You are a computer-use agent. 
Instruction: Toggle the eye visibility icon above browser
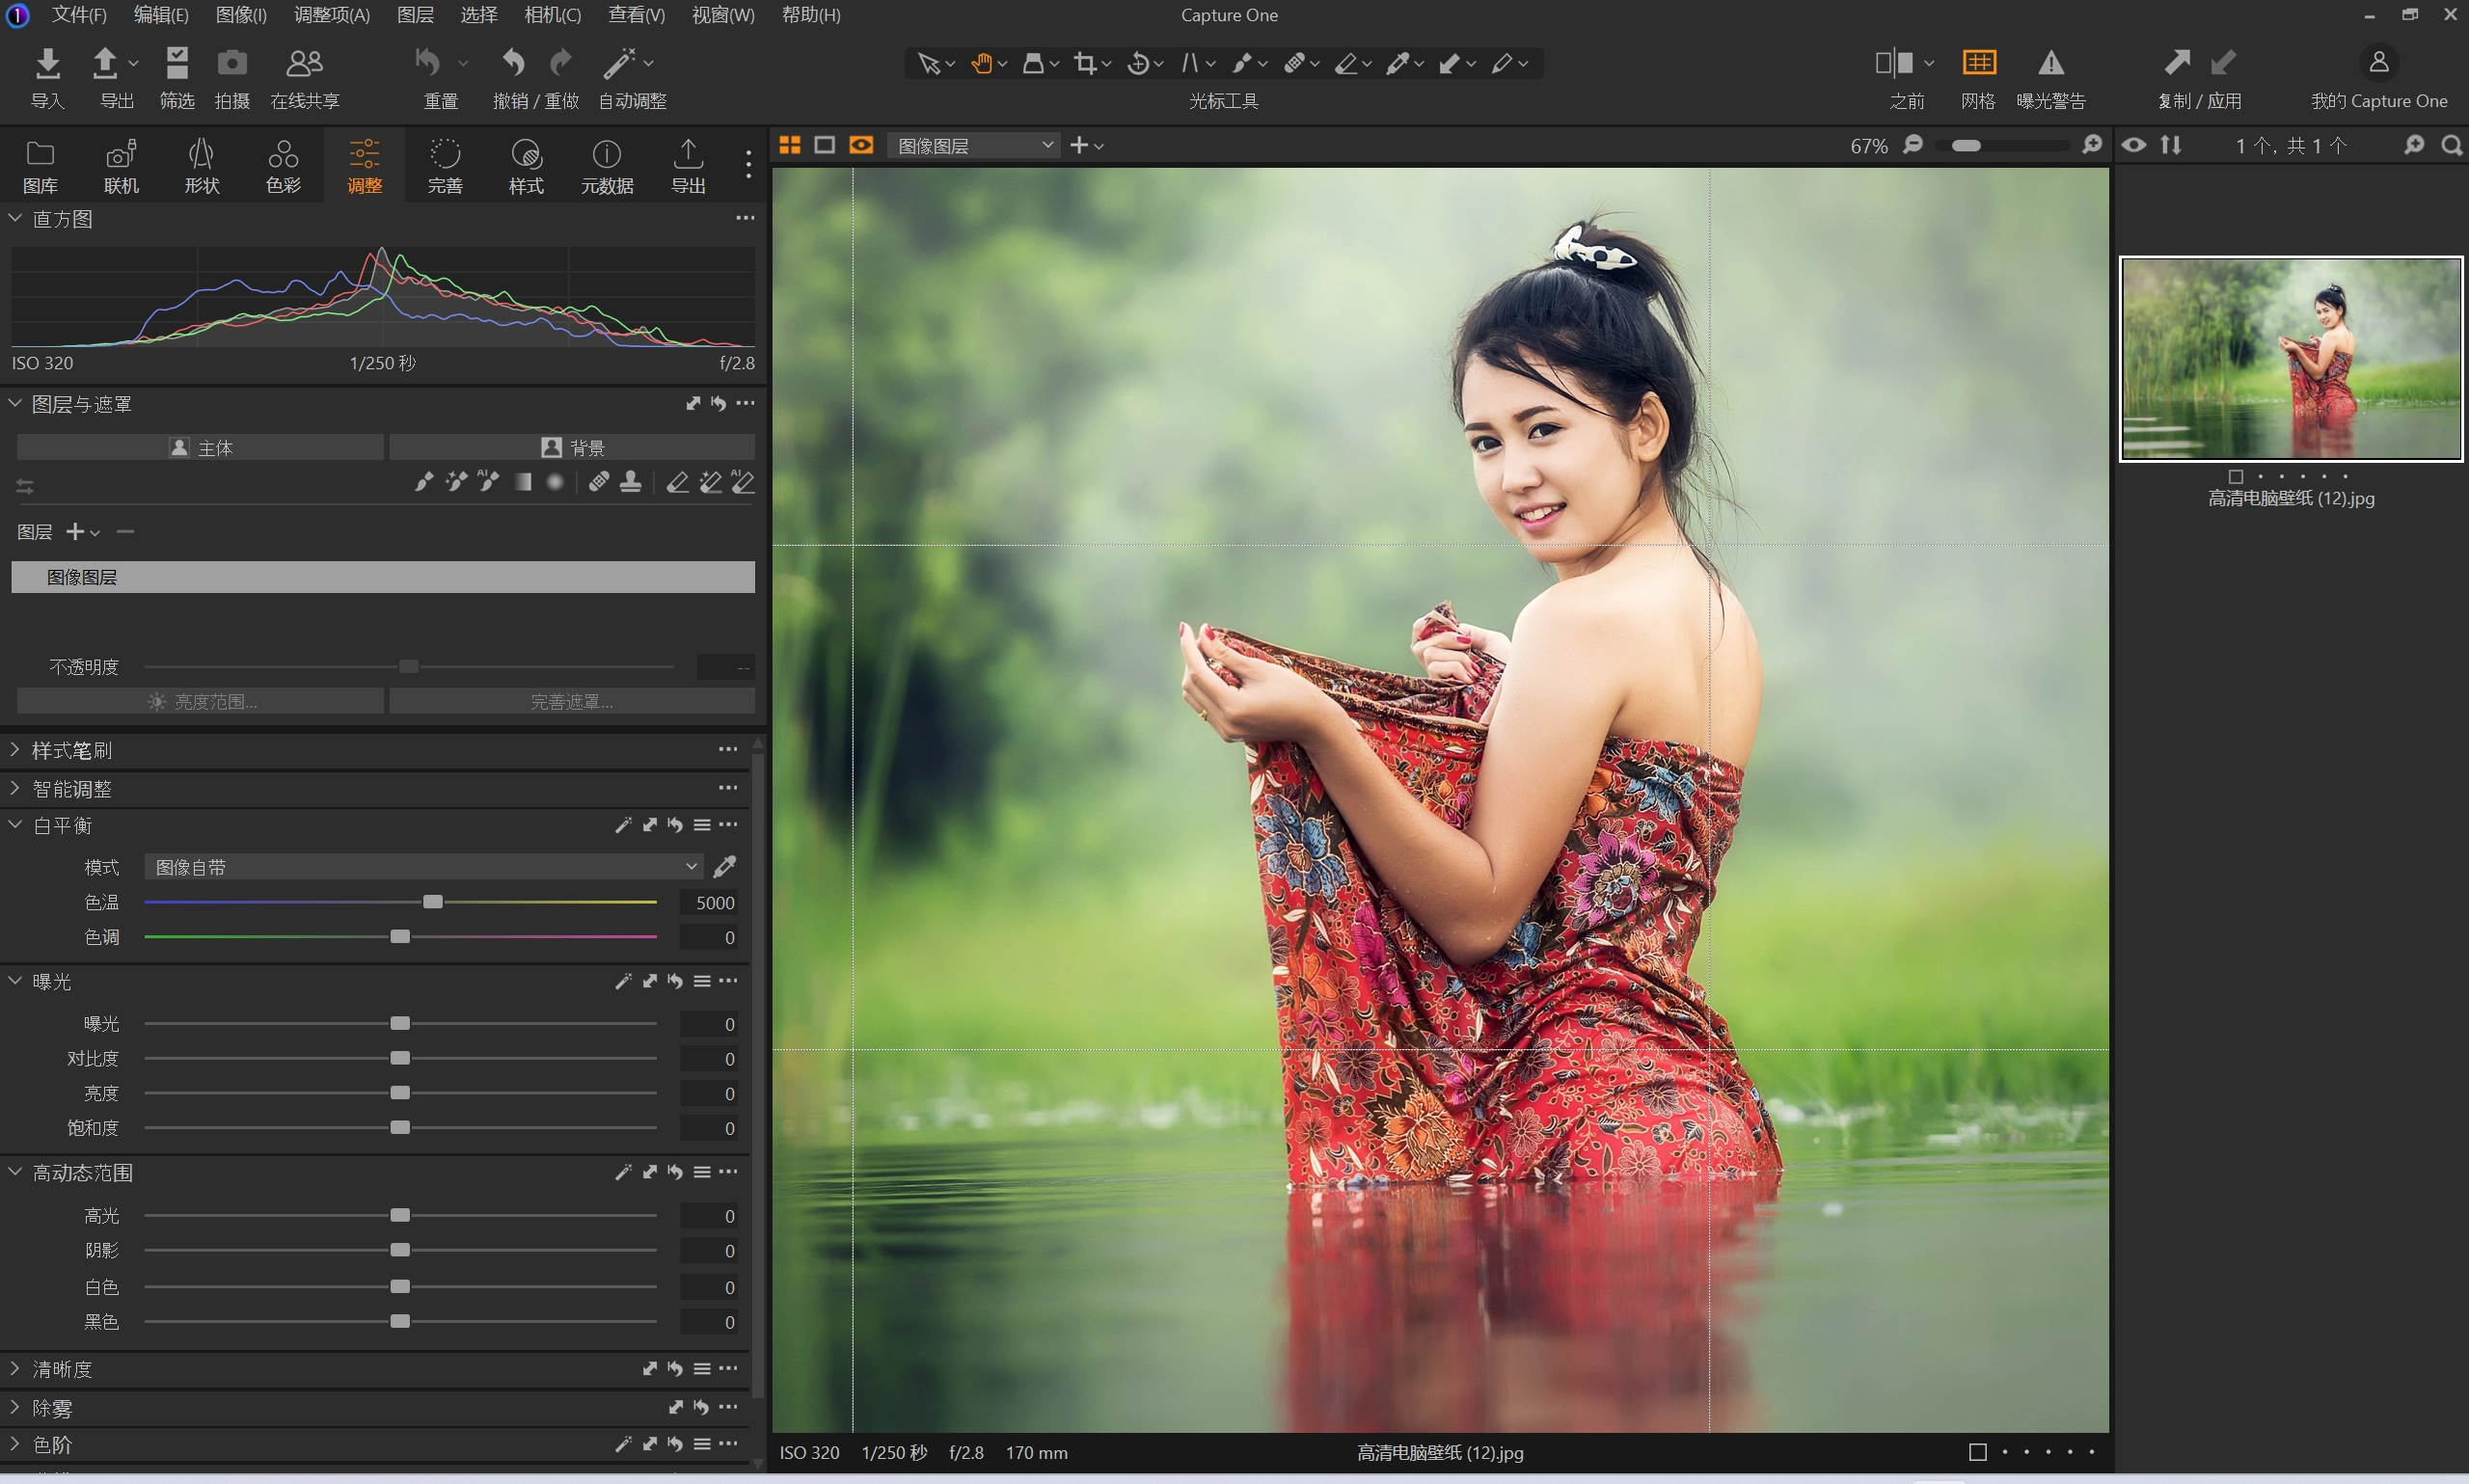[x=2133, y=146]
